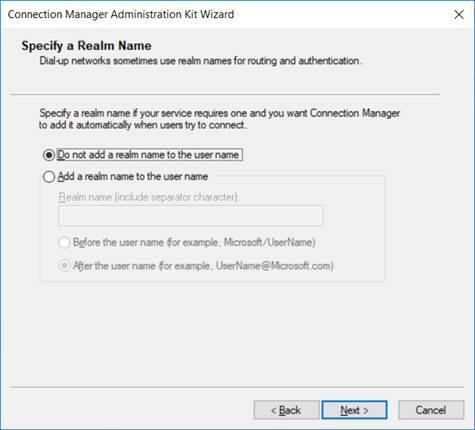The height and width of the screenshot is (430, 475).
Task: Click the 'Add a realm name to the user name' label text
Action: 133,176
